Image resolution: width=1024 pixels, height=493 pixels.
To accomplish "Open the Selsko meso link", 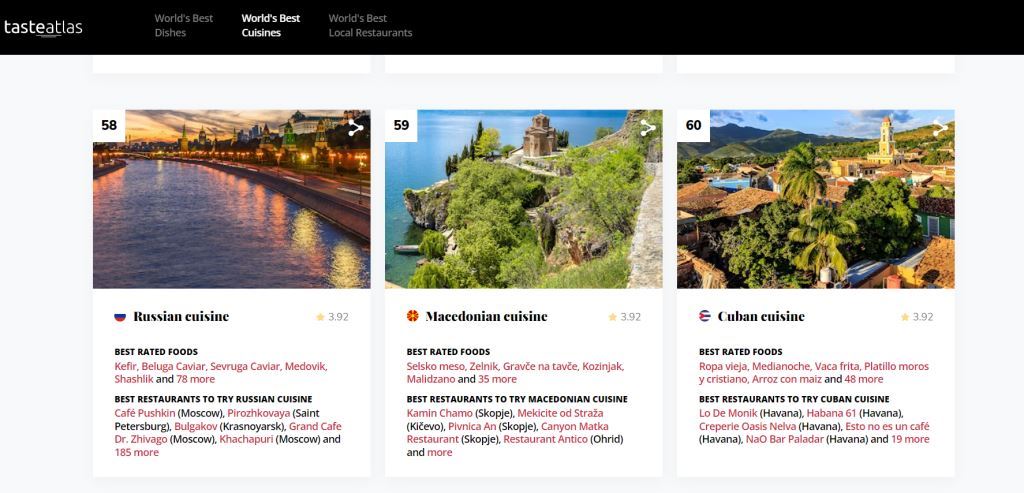I will 436,366.
